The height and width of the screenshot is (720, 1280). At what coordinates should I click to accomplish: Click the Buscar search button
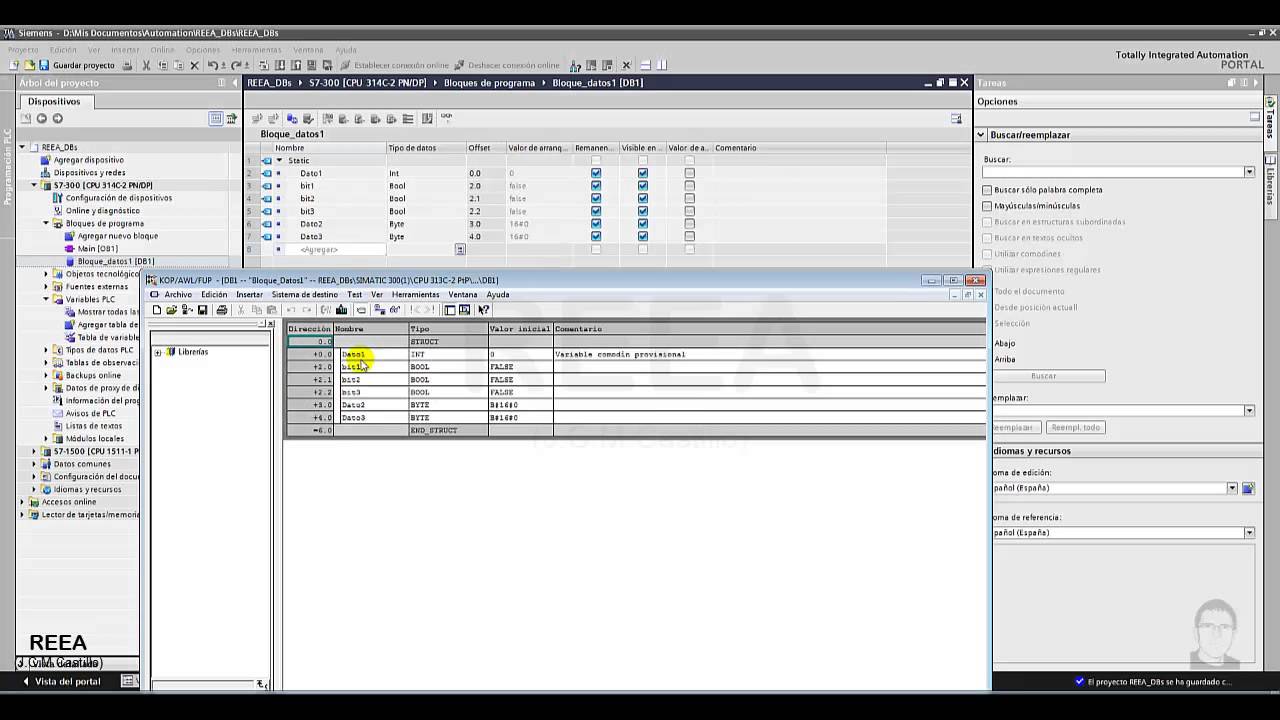pos(1043,376)
